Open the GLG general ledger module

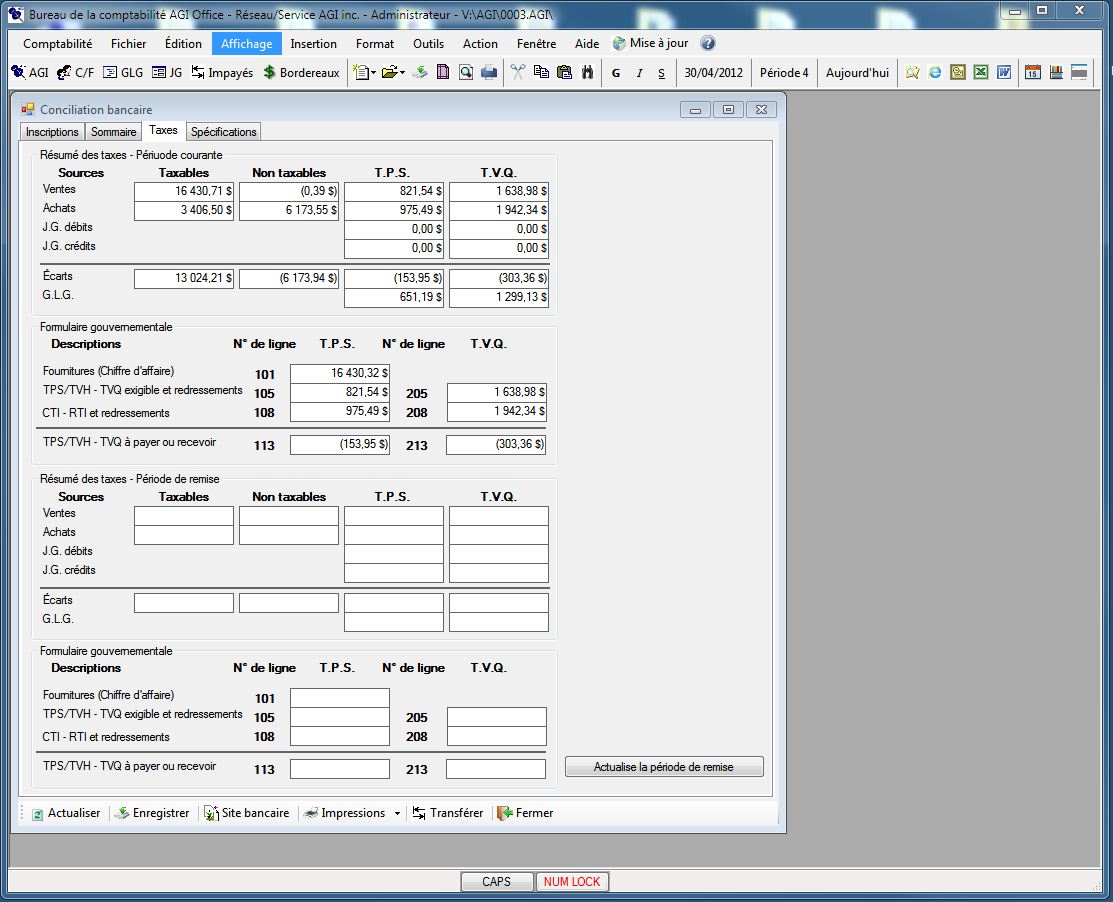tap(123, 72)
